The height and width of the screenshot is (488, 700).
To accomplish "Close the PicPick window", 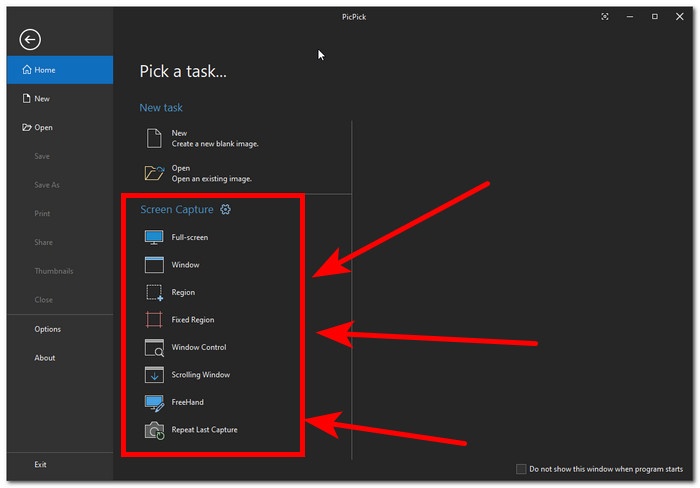I will [679, 17].
